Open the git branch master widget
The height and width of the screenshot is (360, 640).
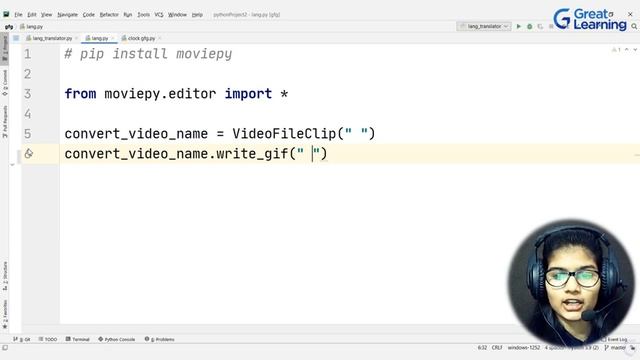point(615,348)
